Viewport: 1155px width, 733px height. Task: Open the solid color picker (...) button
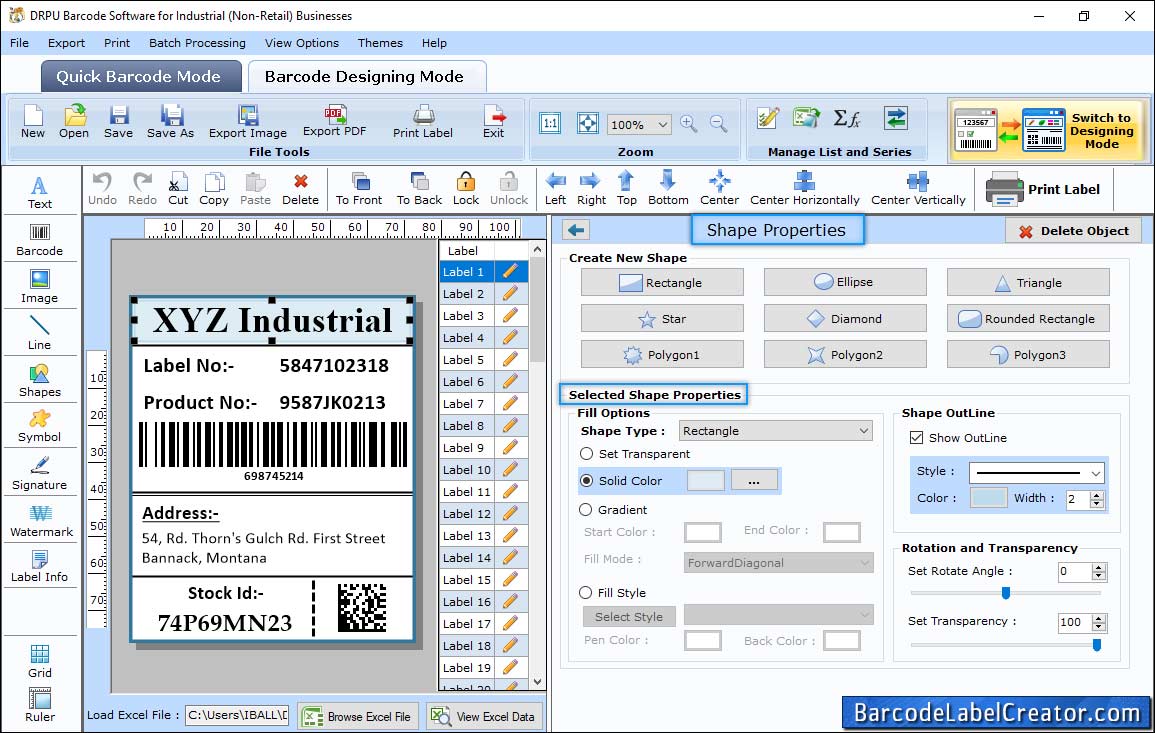point(754,480)
